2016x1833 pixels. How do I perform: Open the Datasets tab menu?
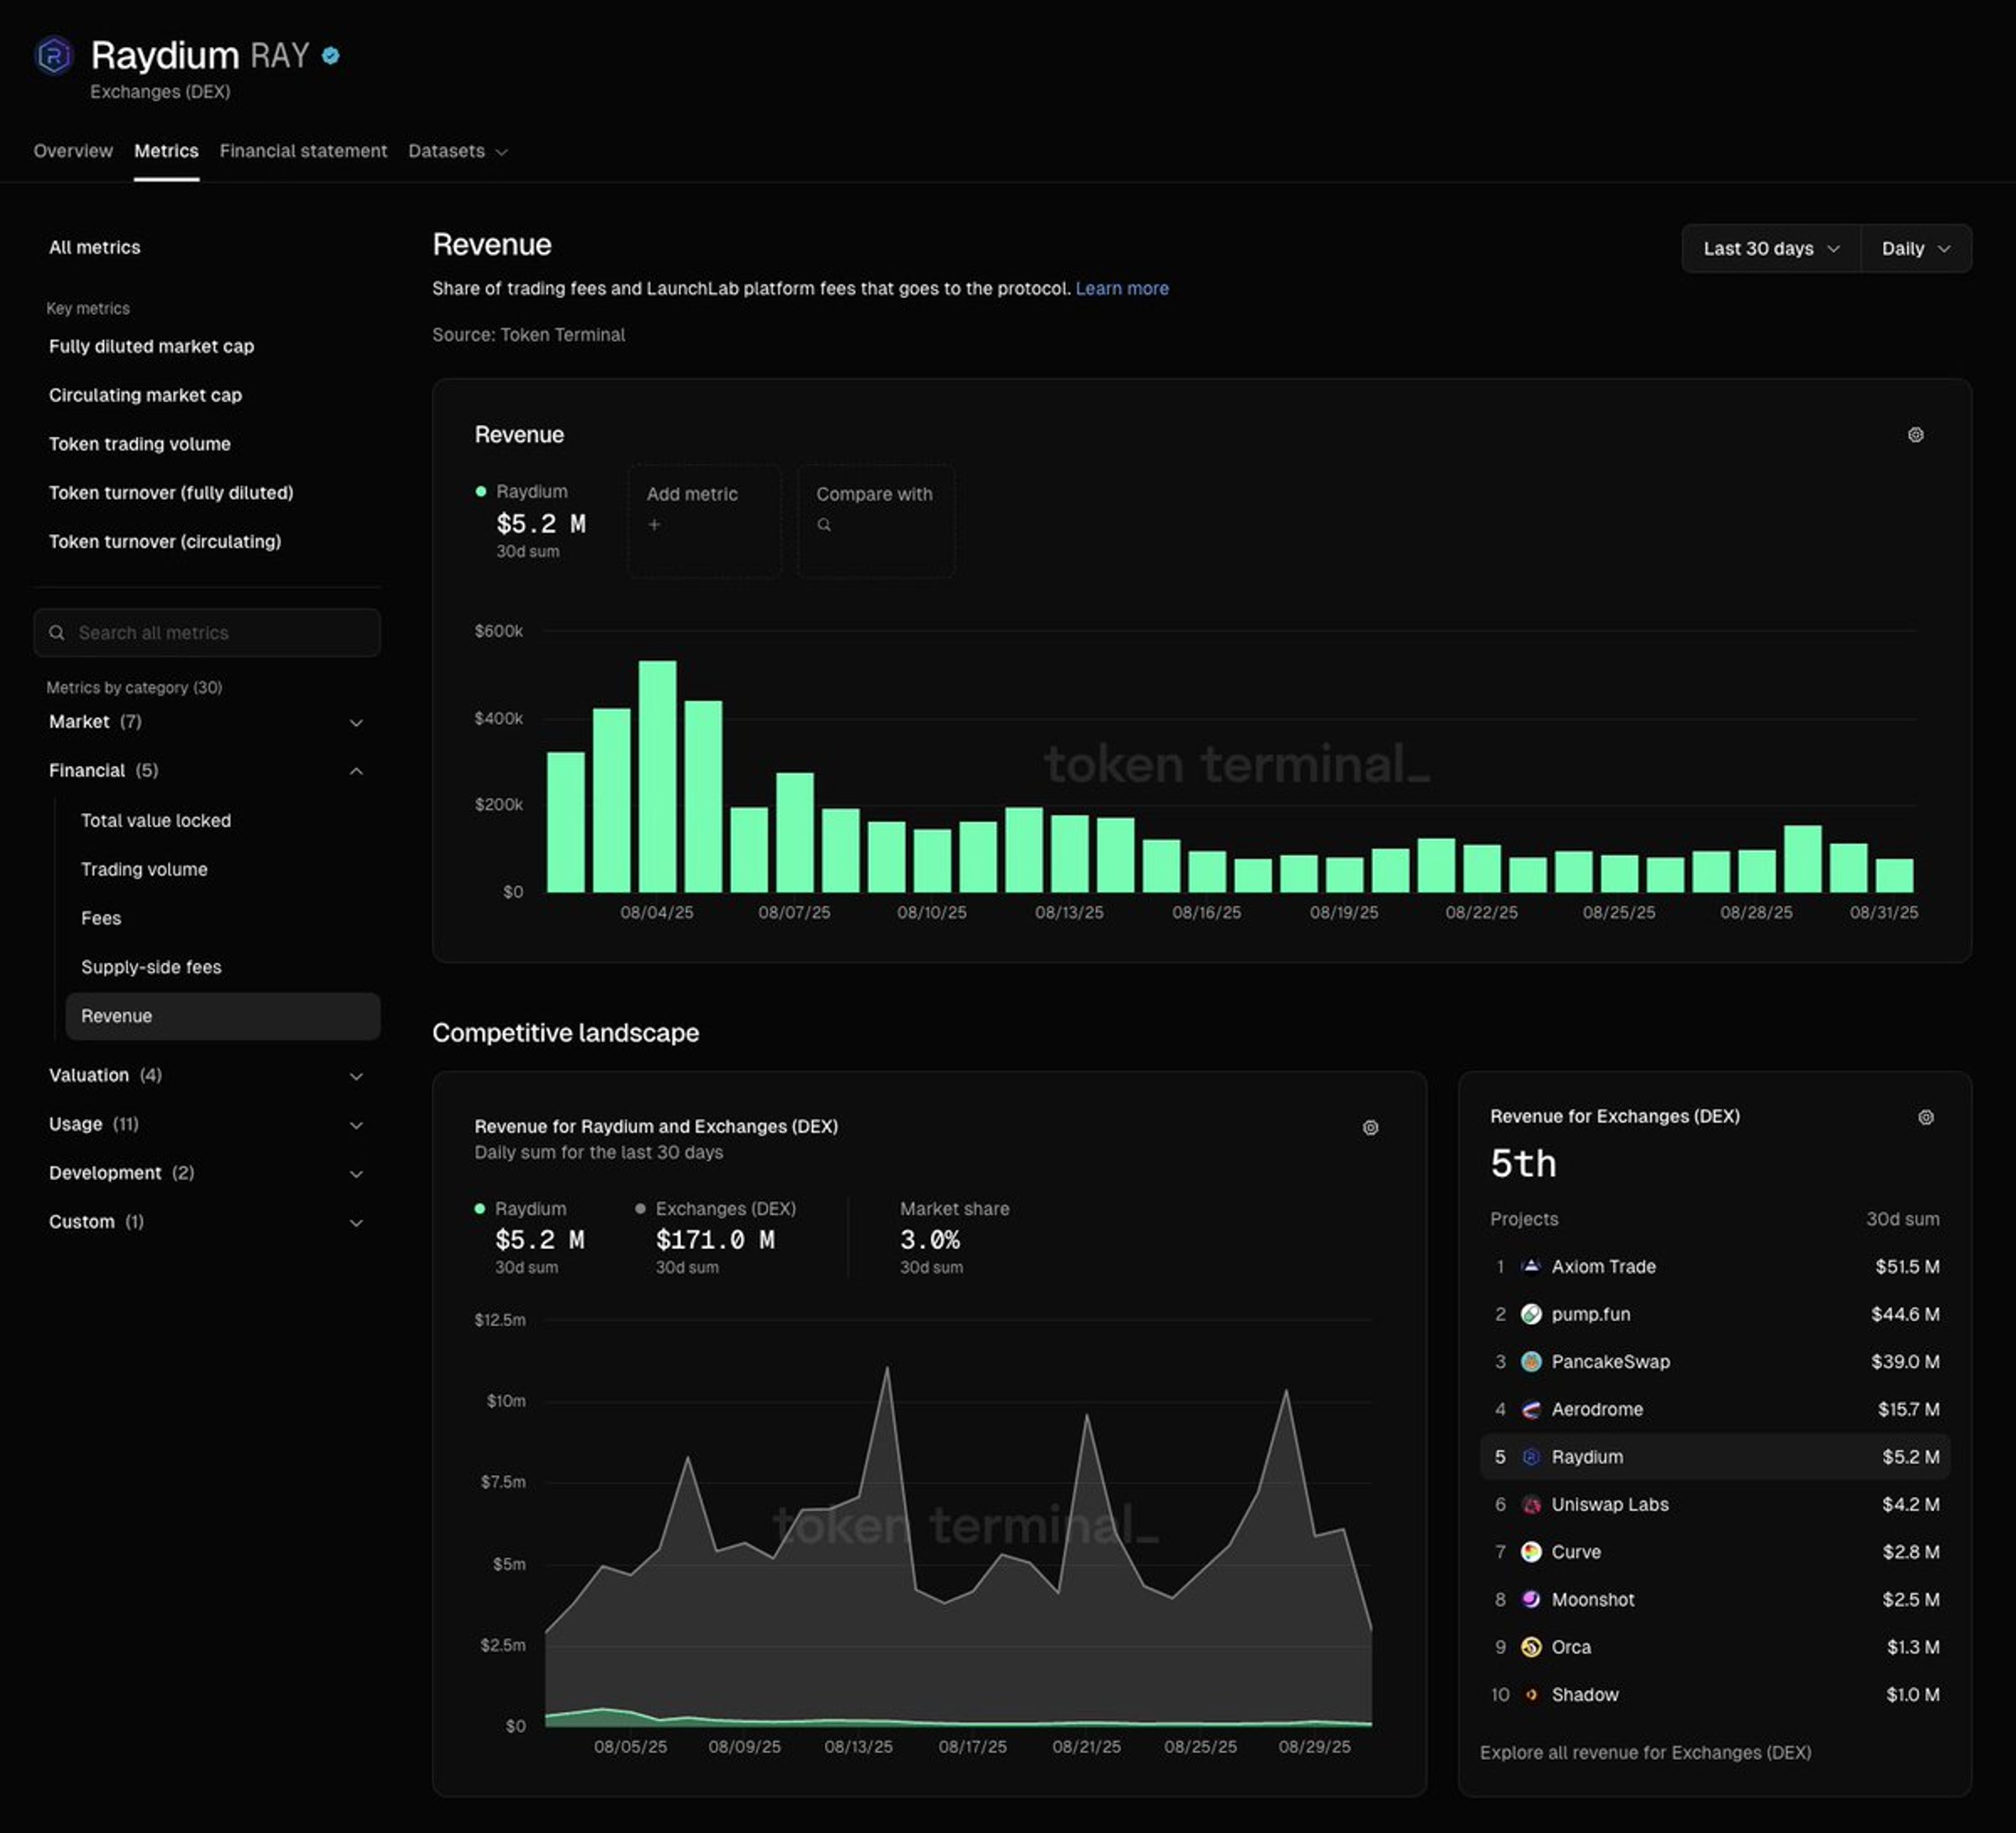[x=458, y=151]
